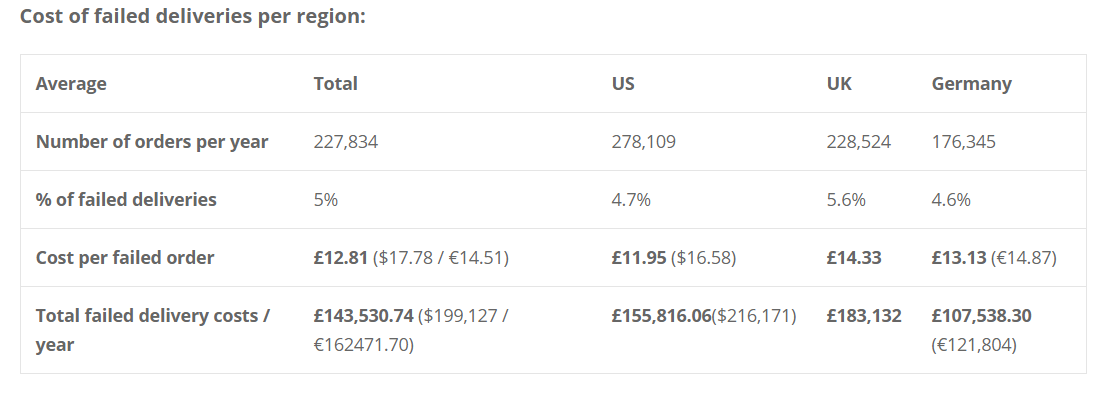Select the UK cost value £14.33
The width and height of the screenshot is (1106, 415).
[x=854, y=258]
